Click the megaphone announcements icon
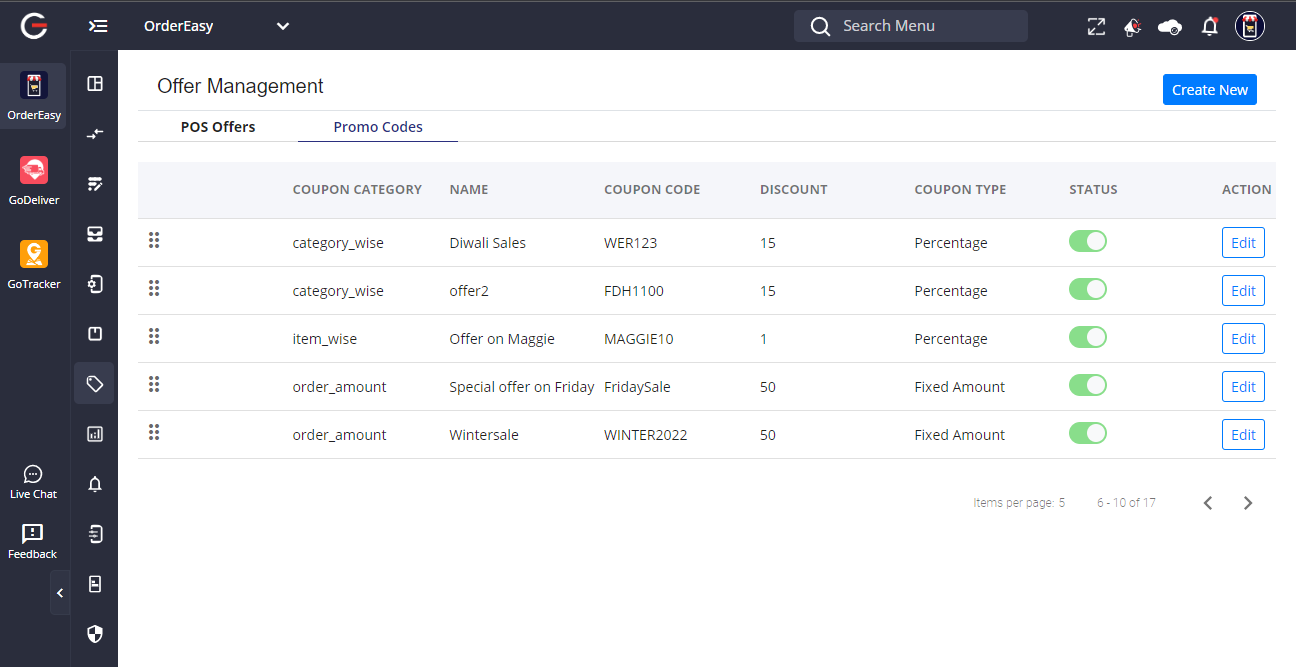Viewport: 1296px width, 667px height. coord(1132,27)
